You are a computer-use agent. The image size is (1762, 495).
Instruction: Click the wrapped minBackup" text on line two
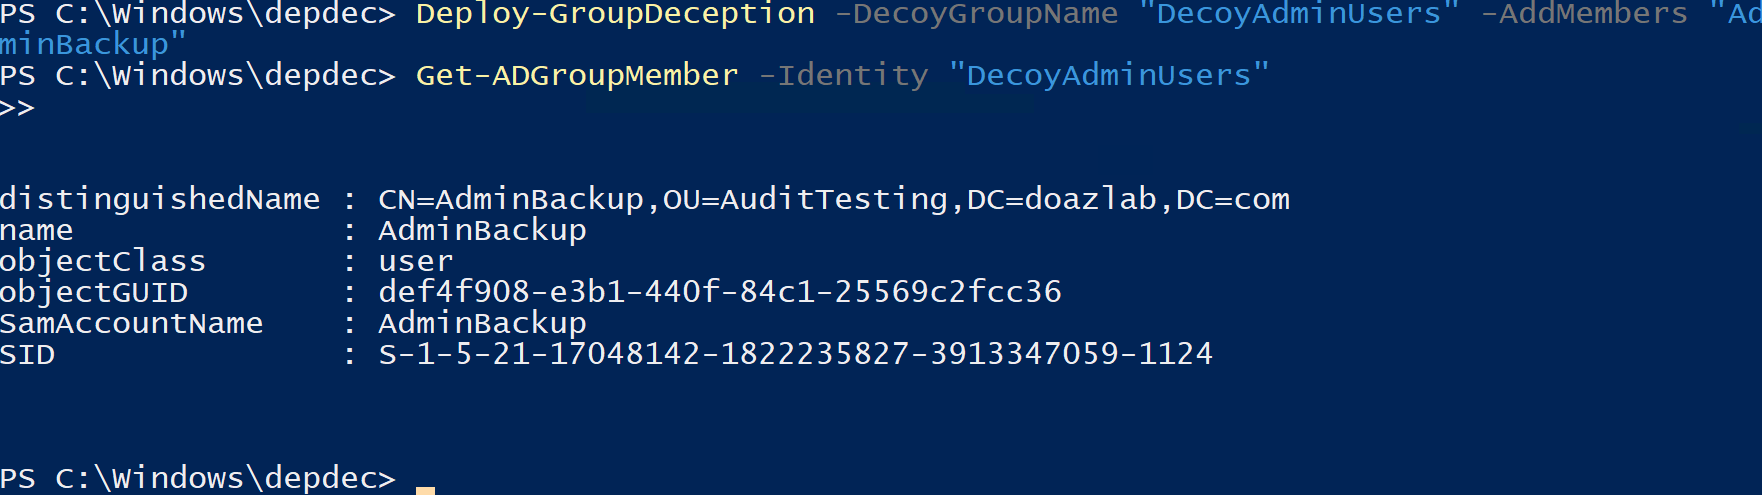point(93,44)
